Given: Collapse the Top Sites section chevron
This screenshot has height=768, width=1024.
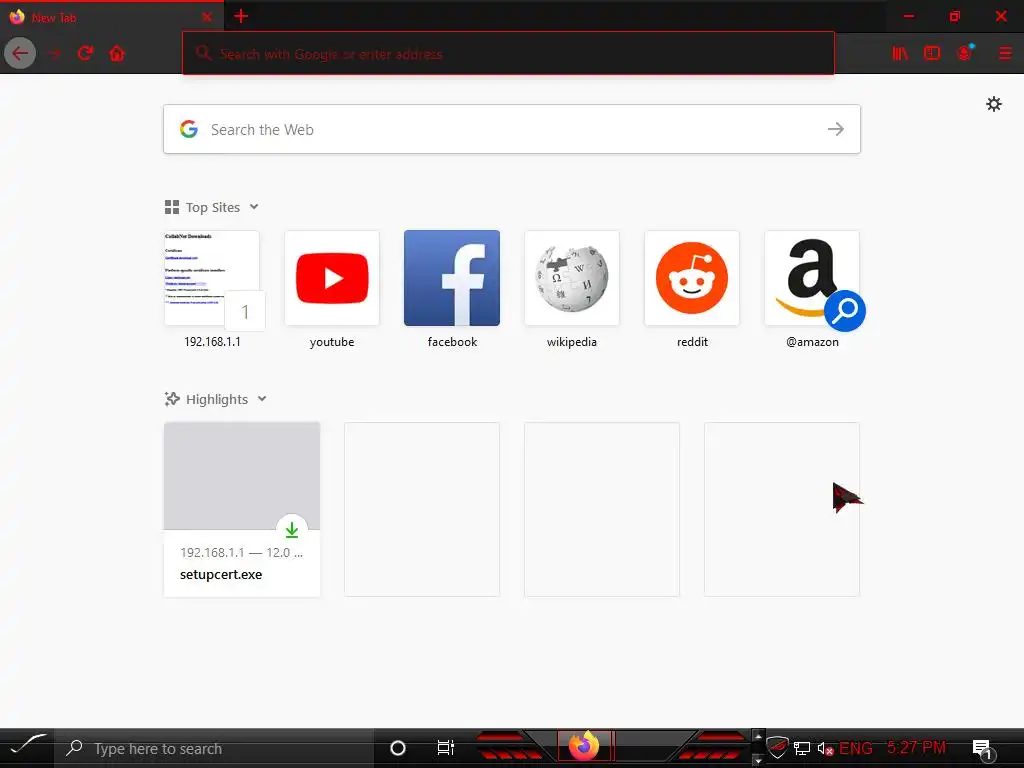Looking at the screenshot, I should pyautogui.click(x=254, y=207).
